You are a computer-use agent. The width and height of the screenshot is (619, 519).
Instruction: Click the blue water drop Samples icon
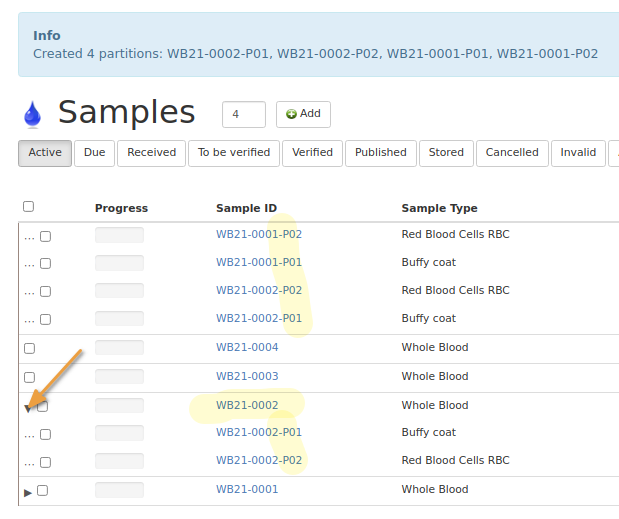tap(32, 114)
